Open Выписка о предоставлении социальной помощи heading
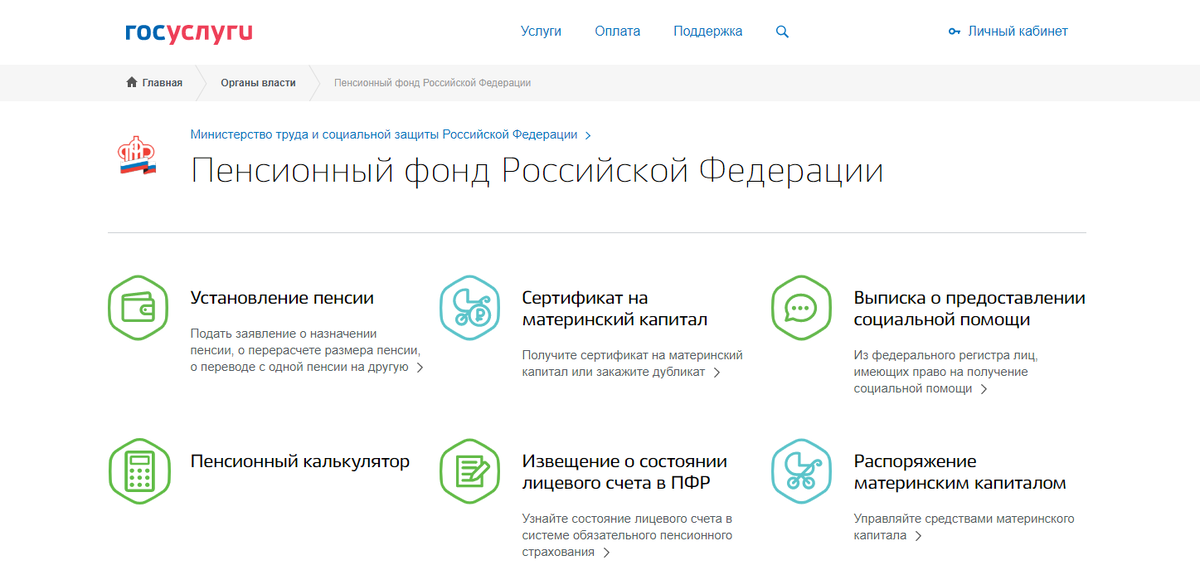Screen dimensions: 1200x580 [x=969, y=308]
